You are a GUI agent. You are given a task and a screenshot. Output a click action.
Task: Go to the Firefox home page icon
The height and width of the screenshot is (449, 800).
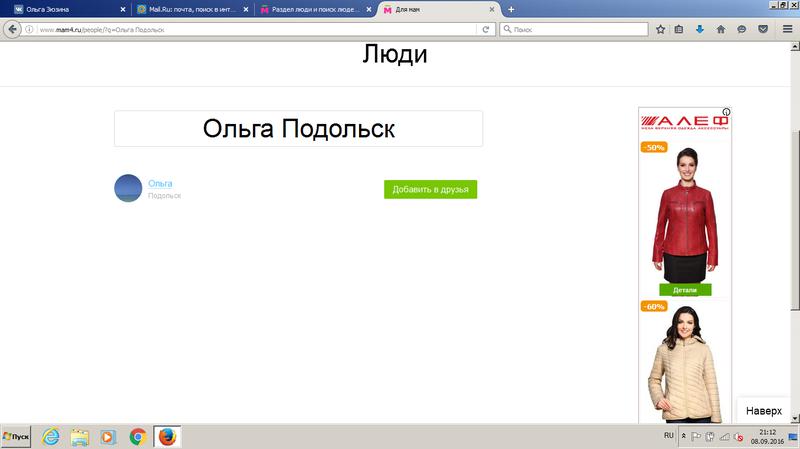(x=720, y=29)
